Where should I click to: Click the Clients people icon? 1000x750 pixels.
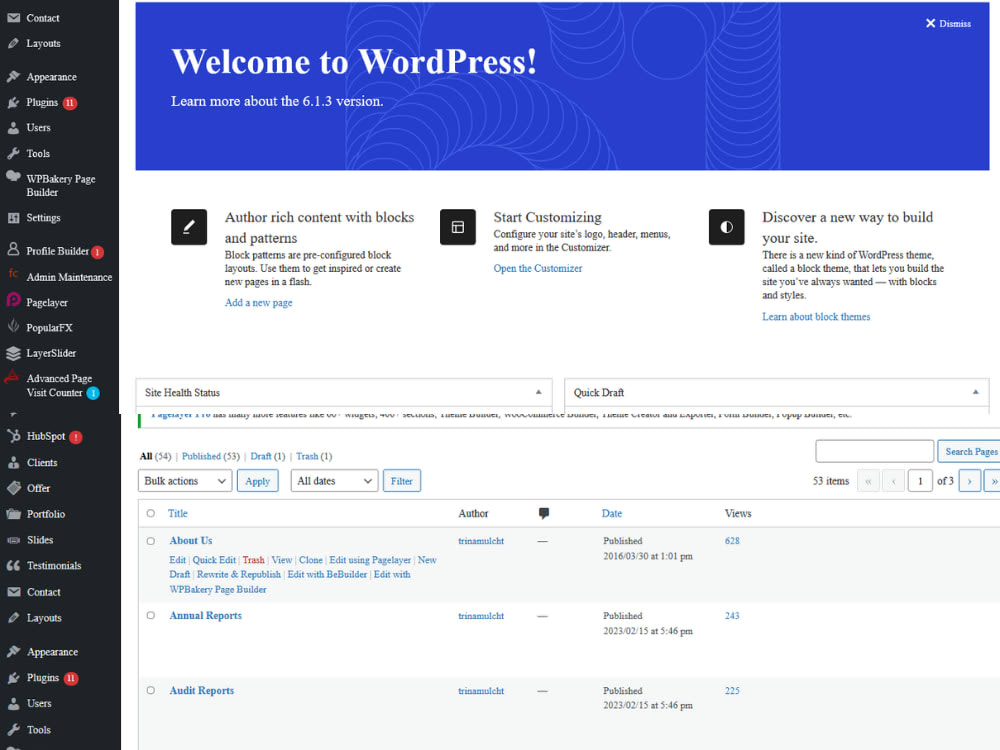[x=13, y=463]
